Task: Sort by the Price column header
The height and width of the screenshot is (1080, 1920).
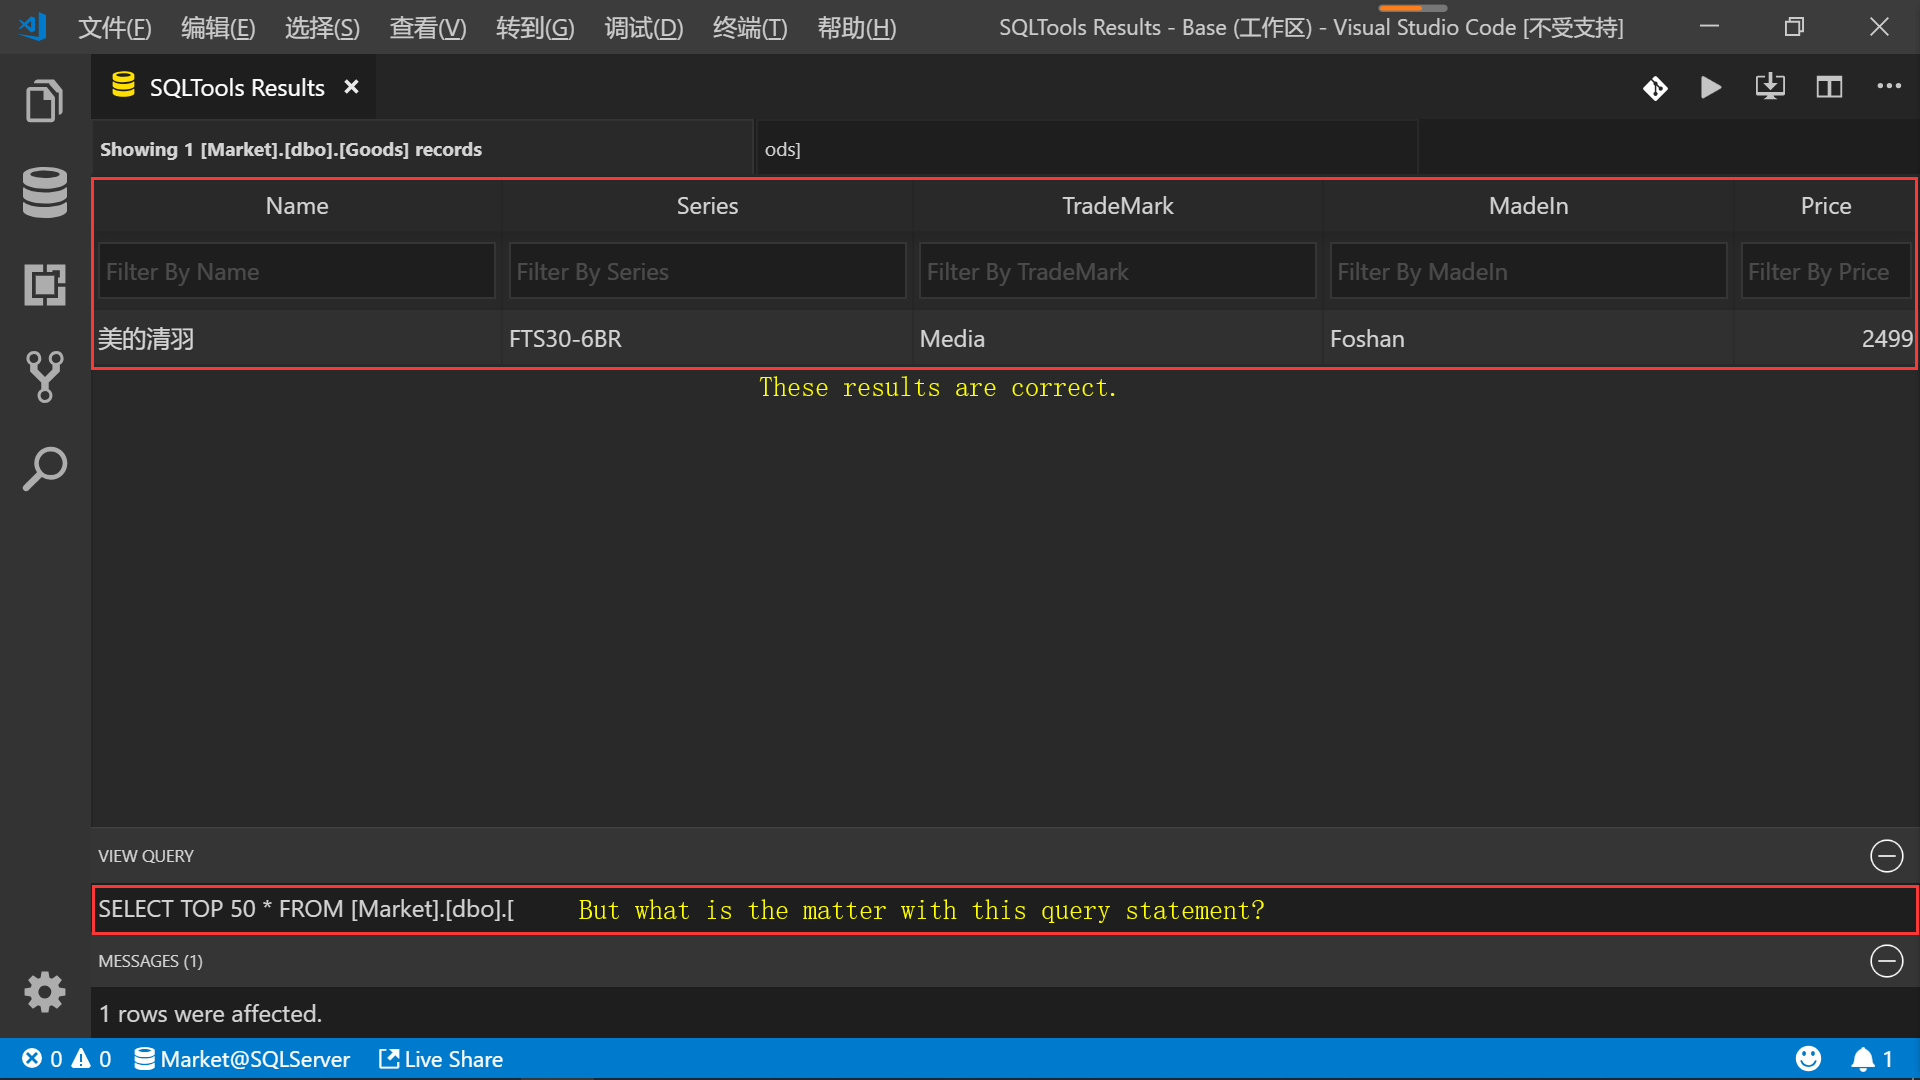Action: (x=1826, y=206)
